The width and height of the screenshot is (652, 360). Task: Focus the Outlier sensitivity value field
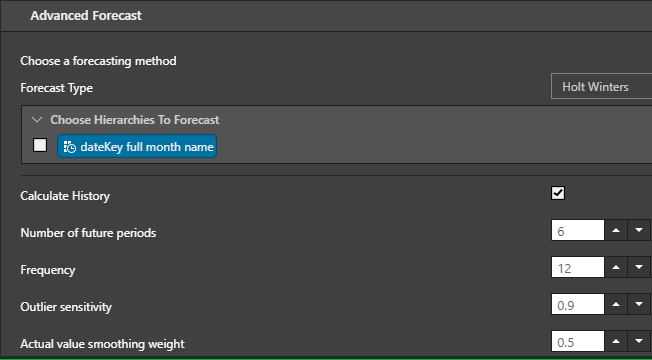(578, 304)
